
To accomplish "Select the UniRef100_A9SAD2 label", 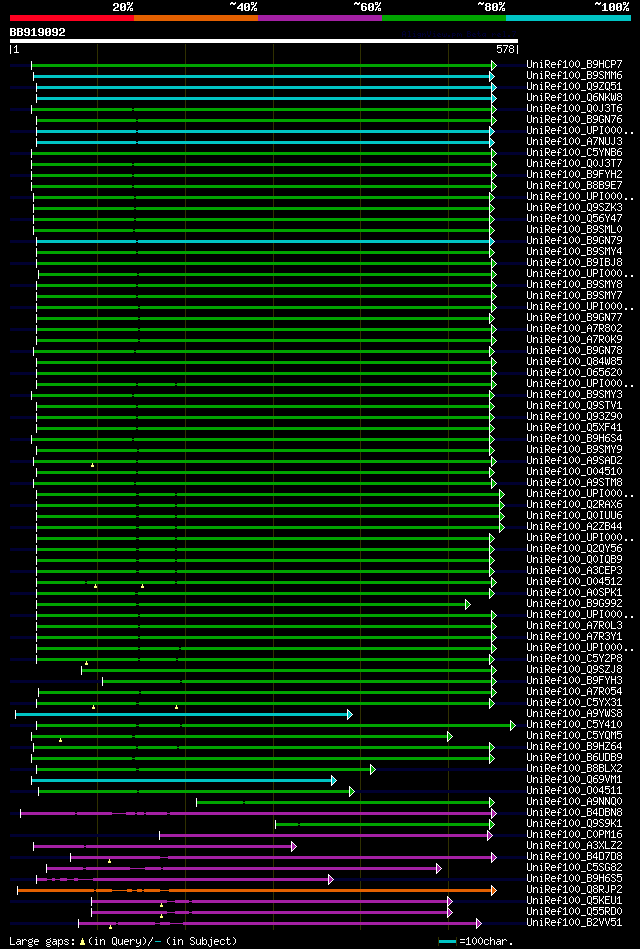I will (x=575, y=461).
